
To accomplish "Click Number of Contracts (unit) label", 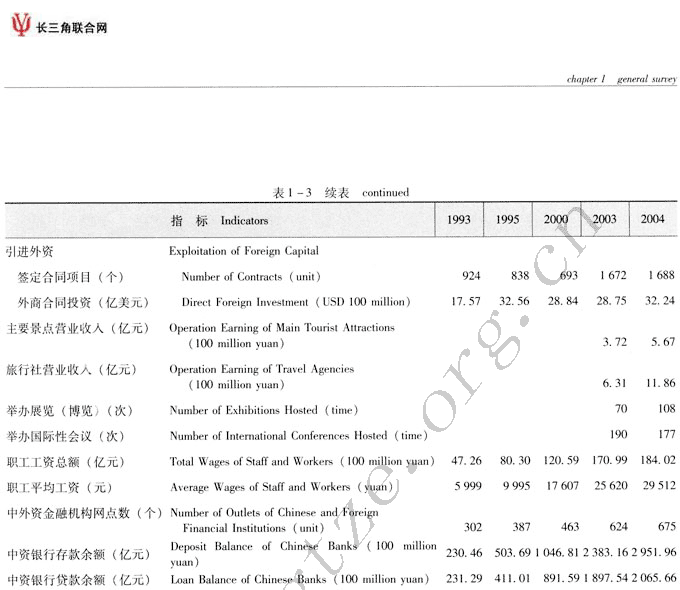I will click(251, 276).
